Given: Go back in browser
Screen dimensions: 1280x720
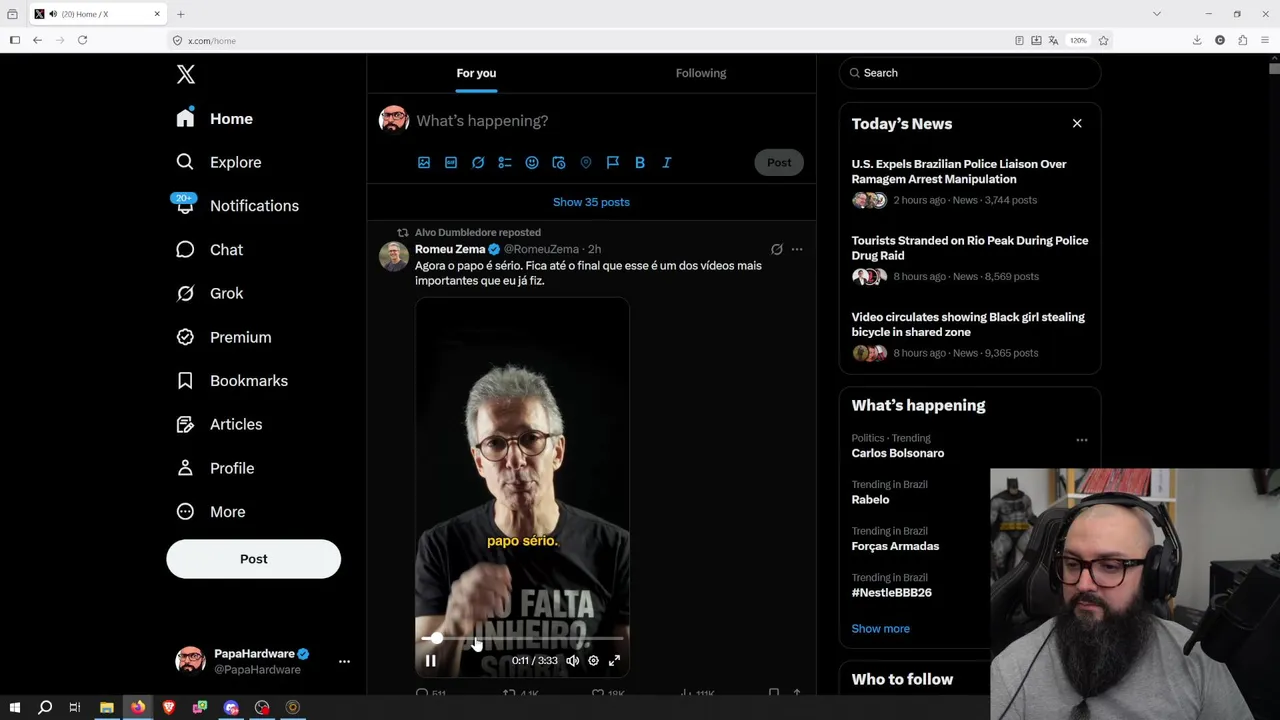Looking at the screenshot, I should tap(37, 40).
